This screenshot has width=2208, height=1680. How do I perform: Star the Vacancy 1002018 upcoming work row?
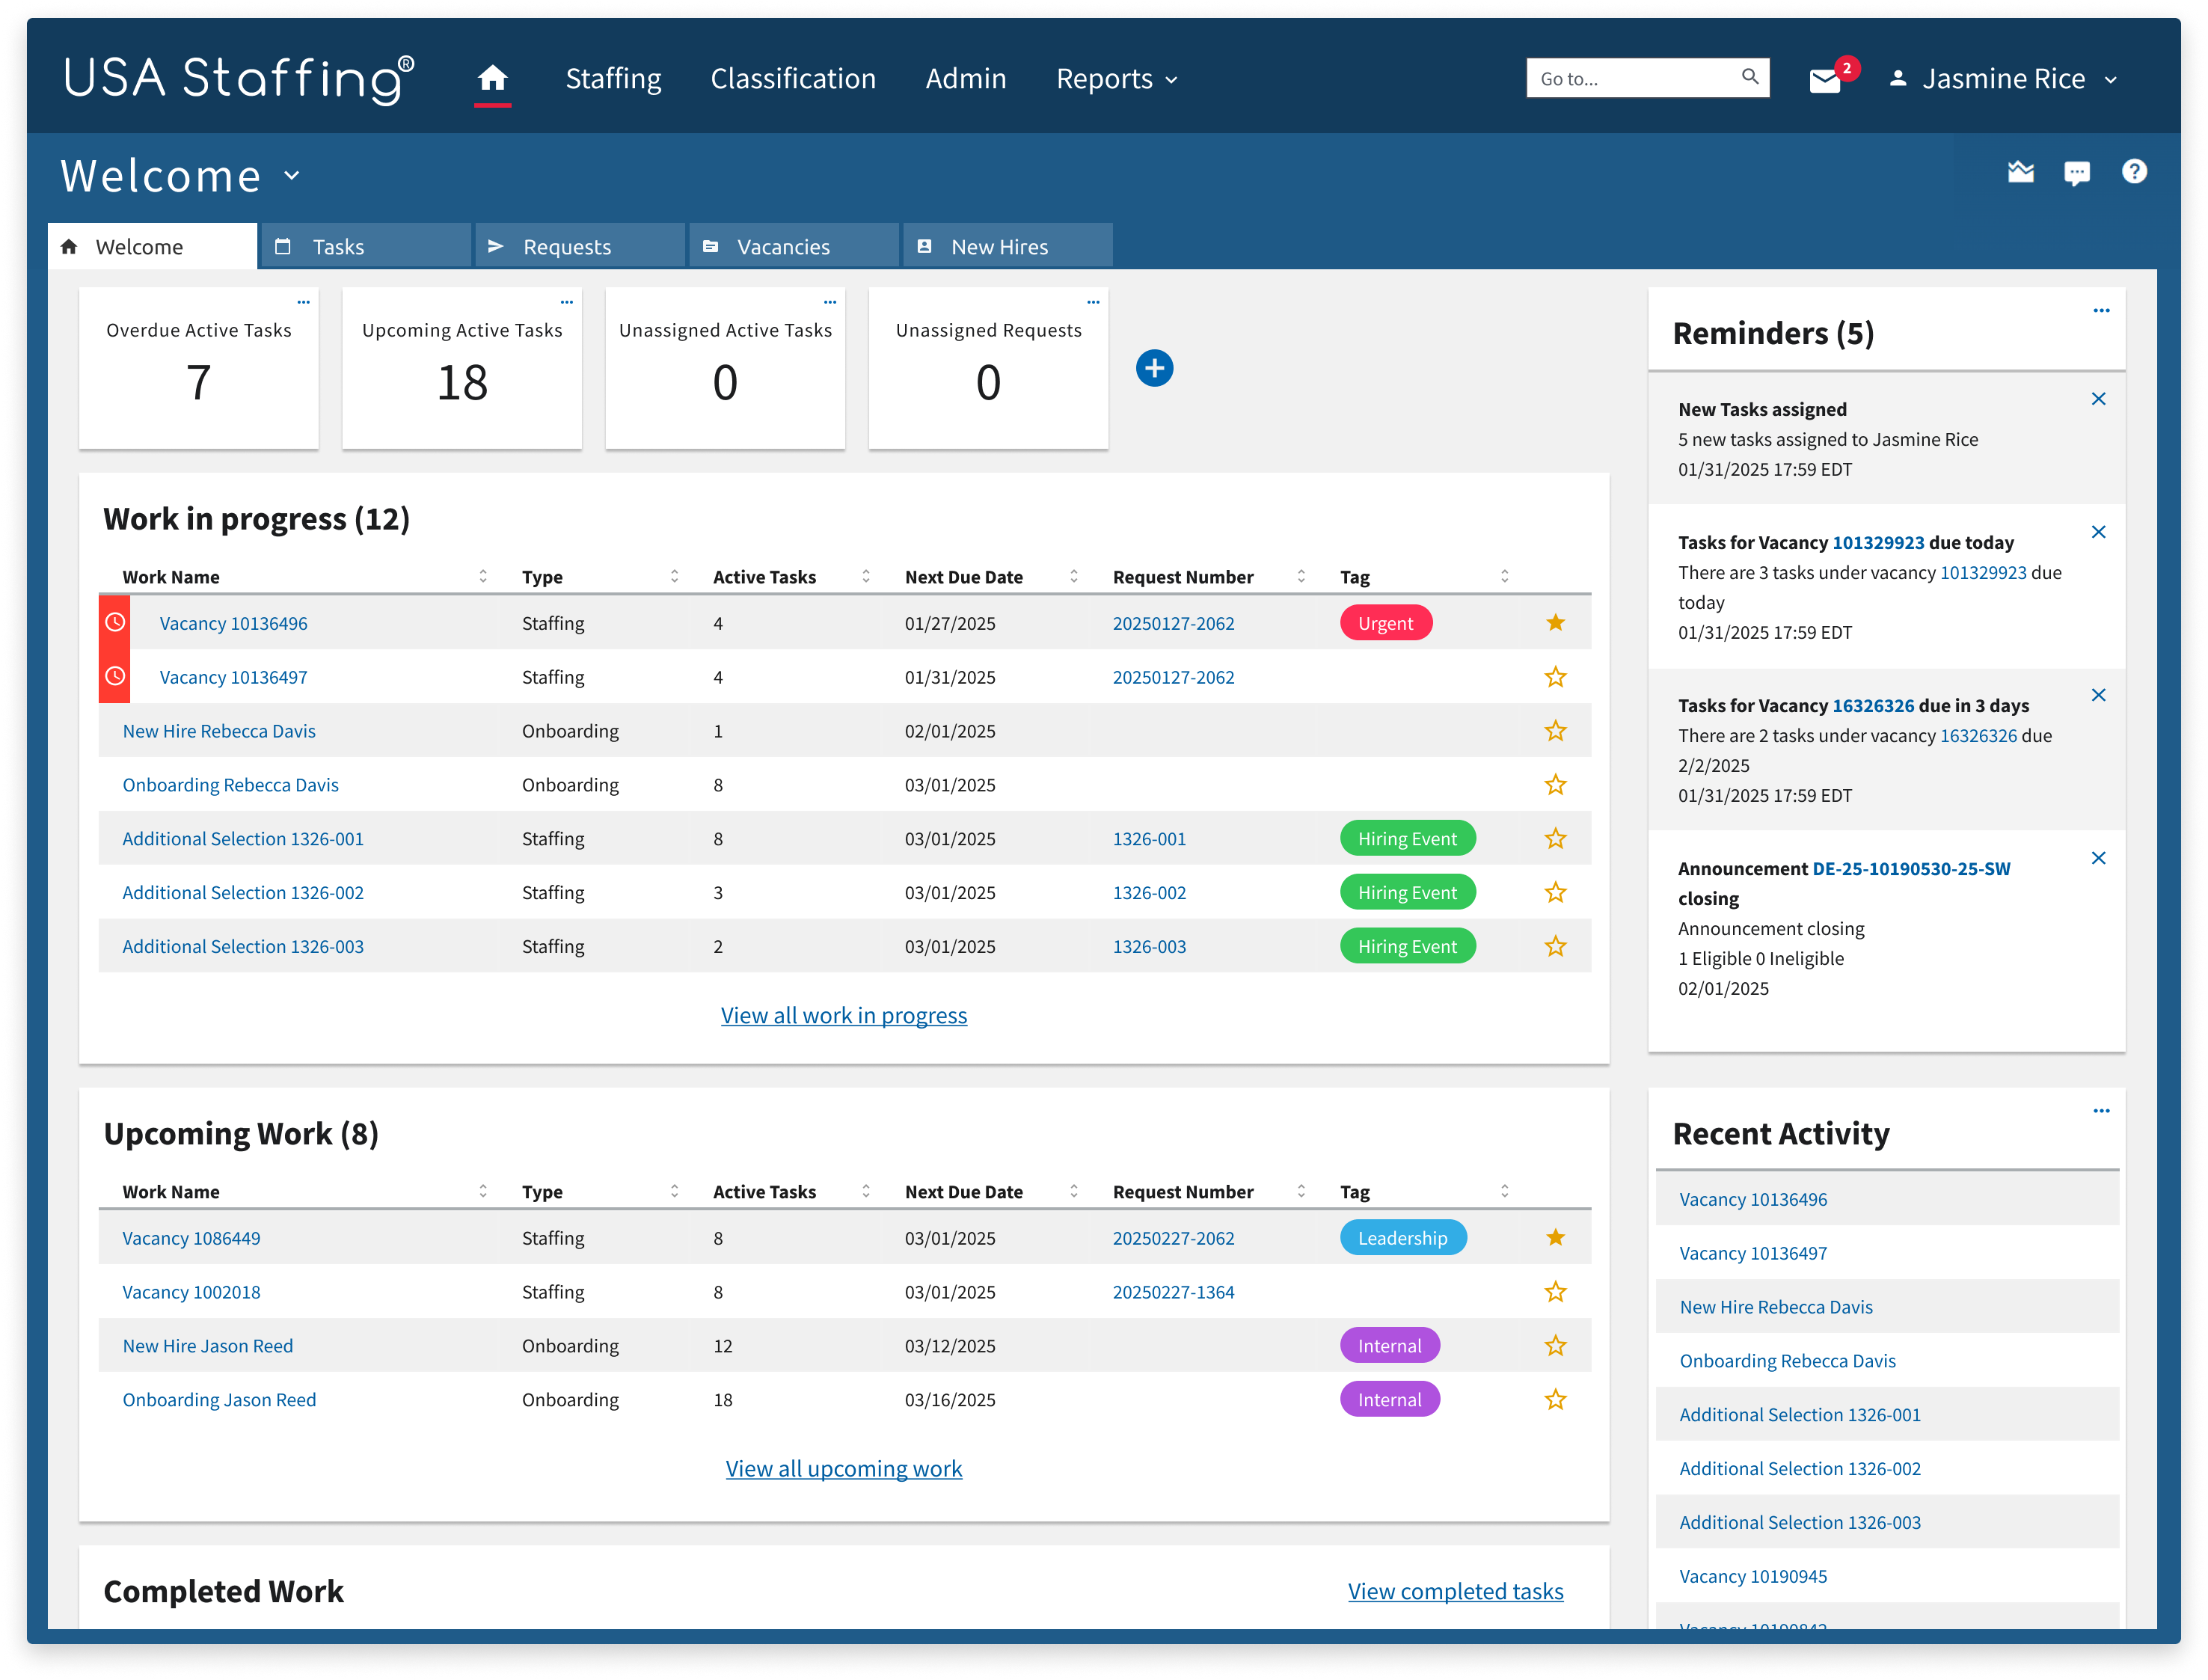(x=1555, y=1292)
